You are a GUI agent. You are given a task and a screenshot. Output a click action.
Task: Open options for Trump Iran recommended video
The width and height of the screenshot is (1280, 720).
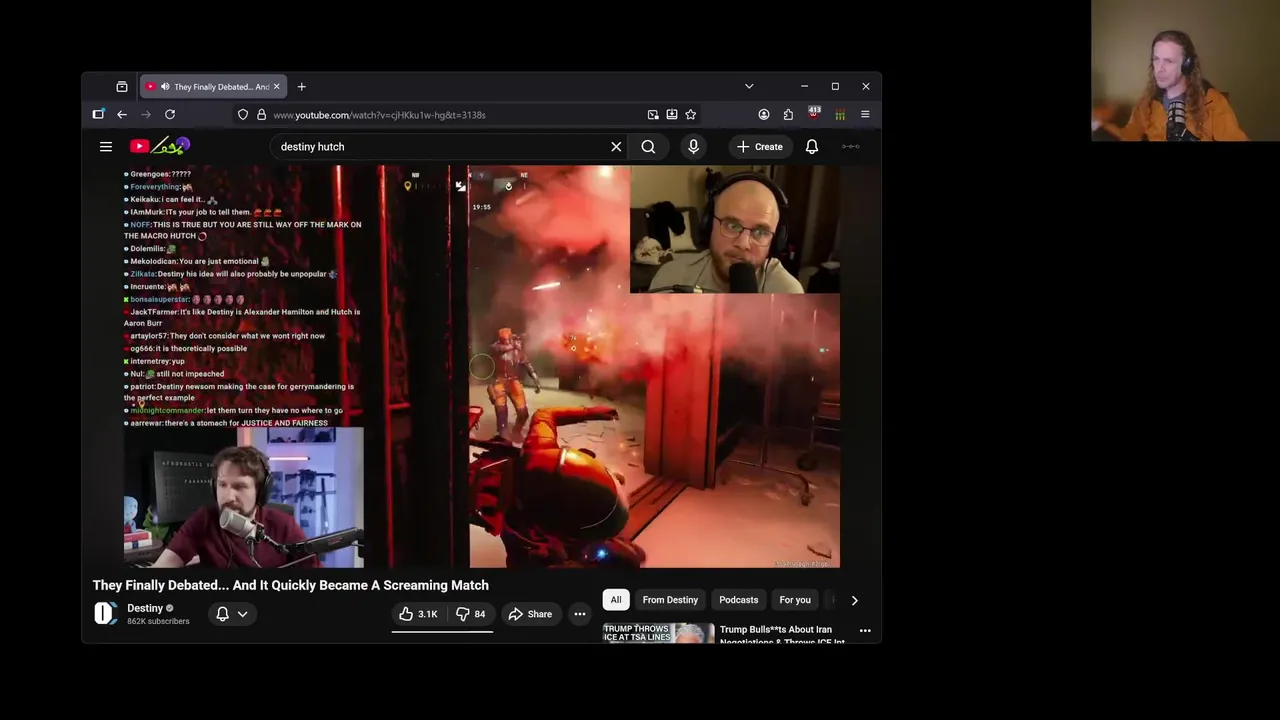pos(865,631)
